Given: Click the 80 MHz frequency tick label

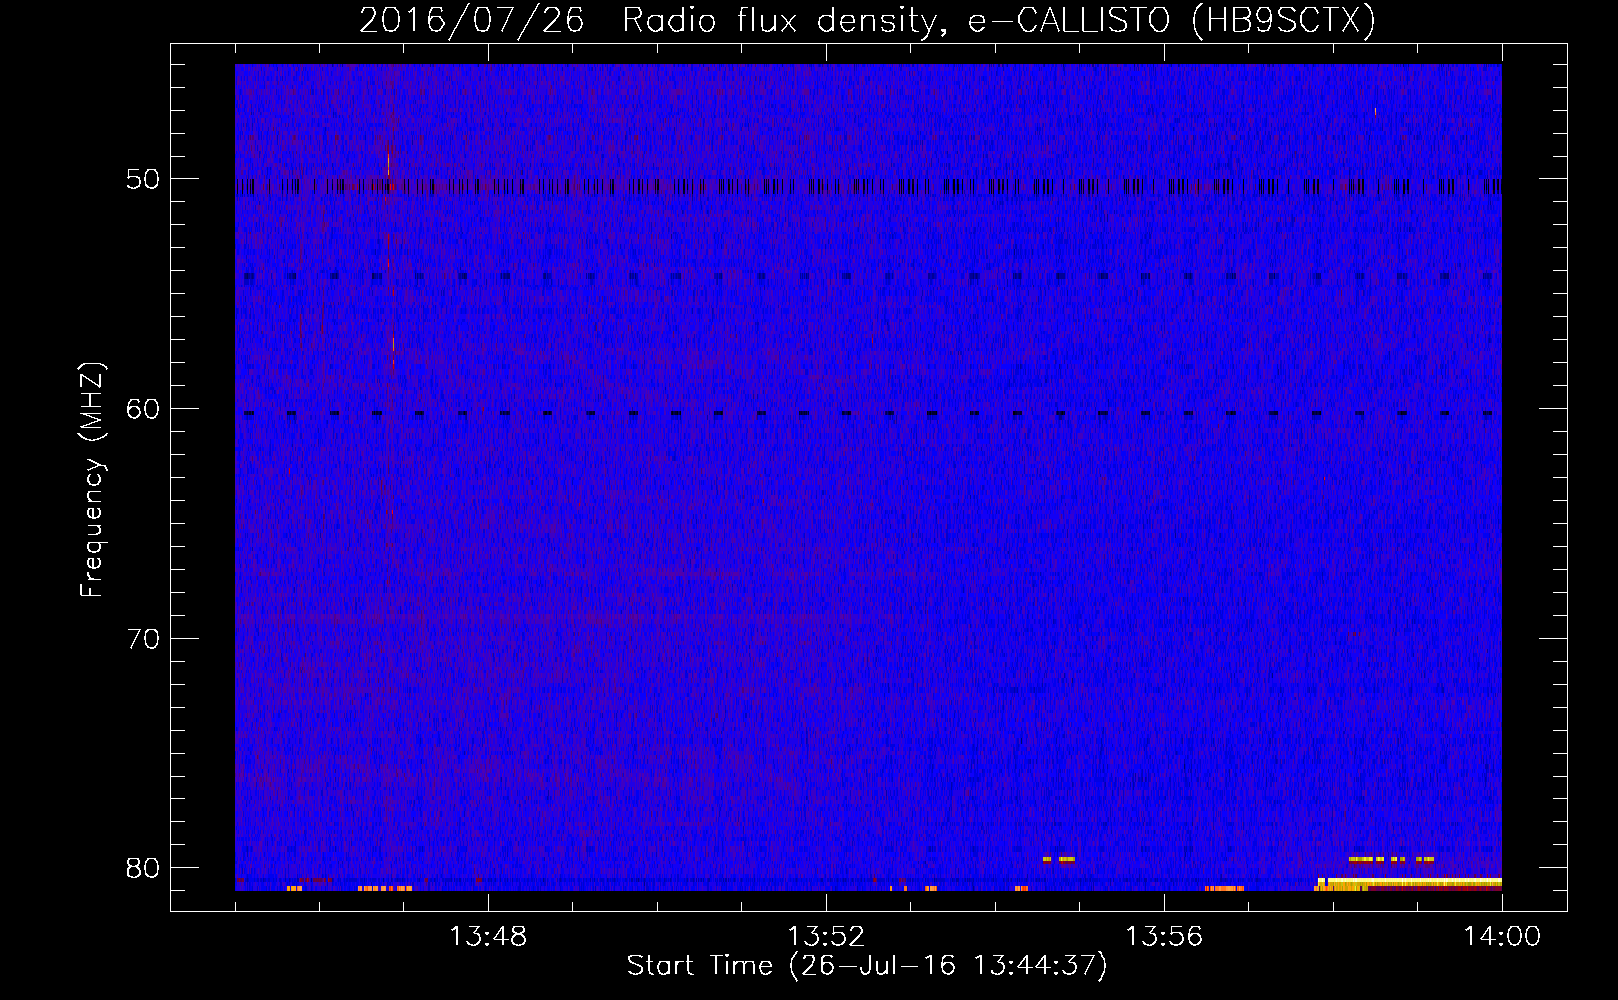Looking at the screenshot, I should pyautogui.click(x=143, y=867).
